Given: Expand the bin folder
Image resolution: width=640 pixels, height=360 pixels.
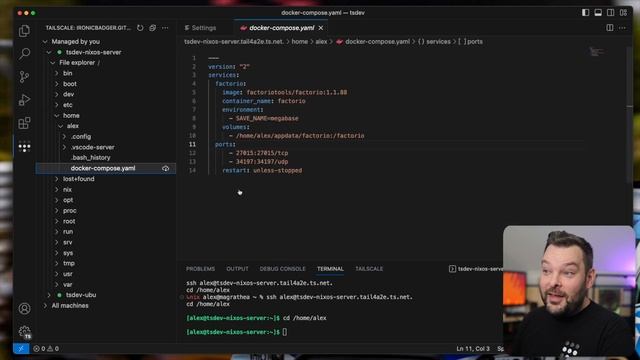Looking at the screenshot, I should tap(56, 73).
